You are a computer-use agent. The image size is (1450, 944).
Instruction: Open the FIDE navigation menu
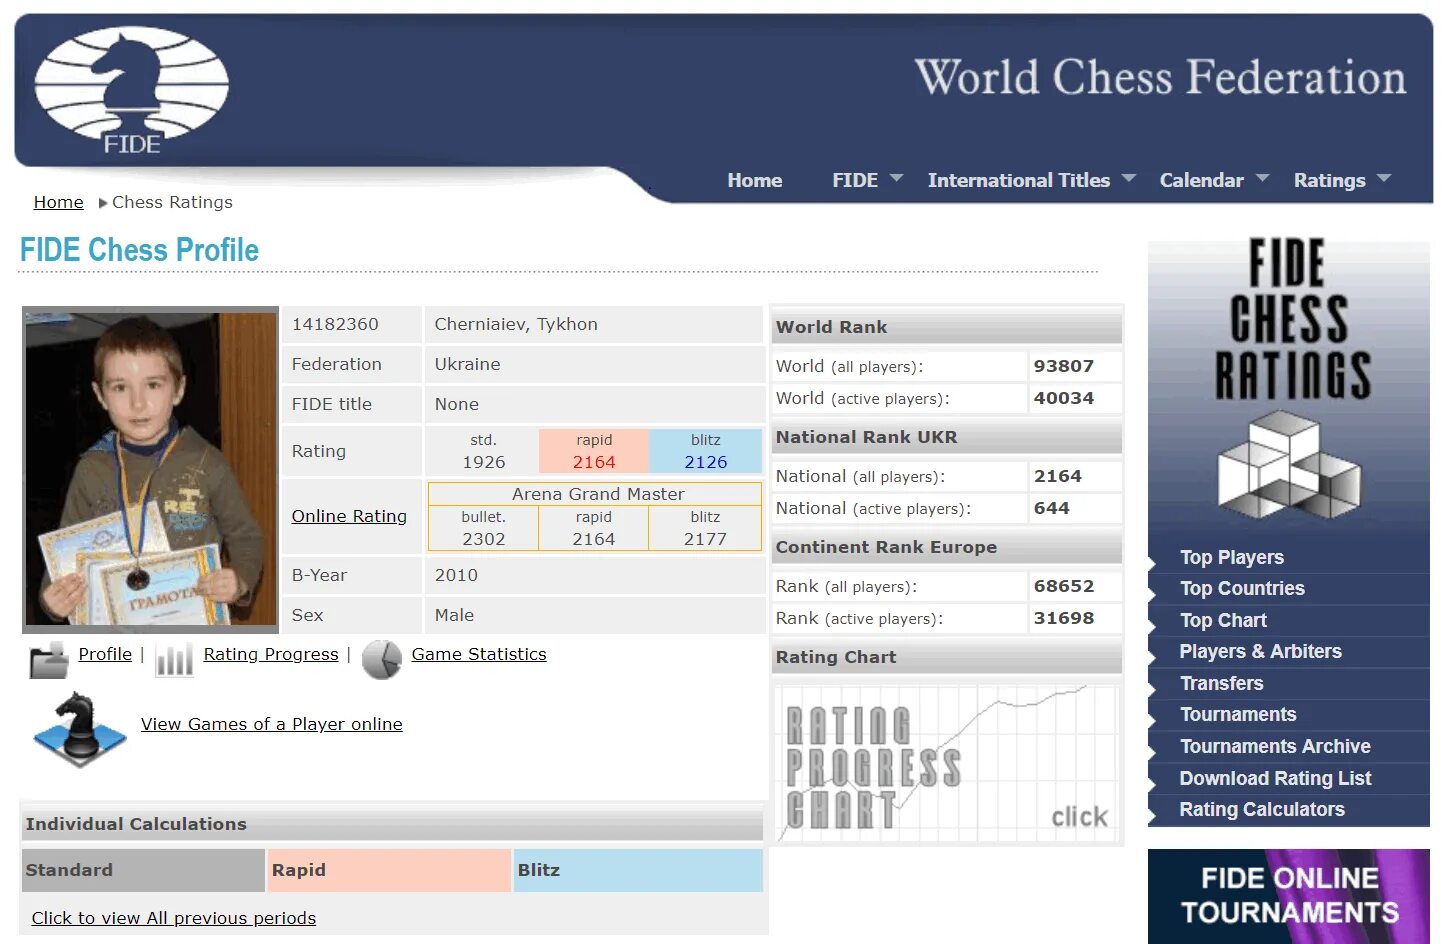[x=855, y=180]
